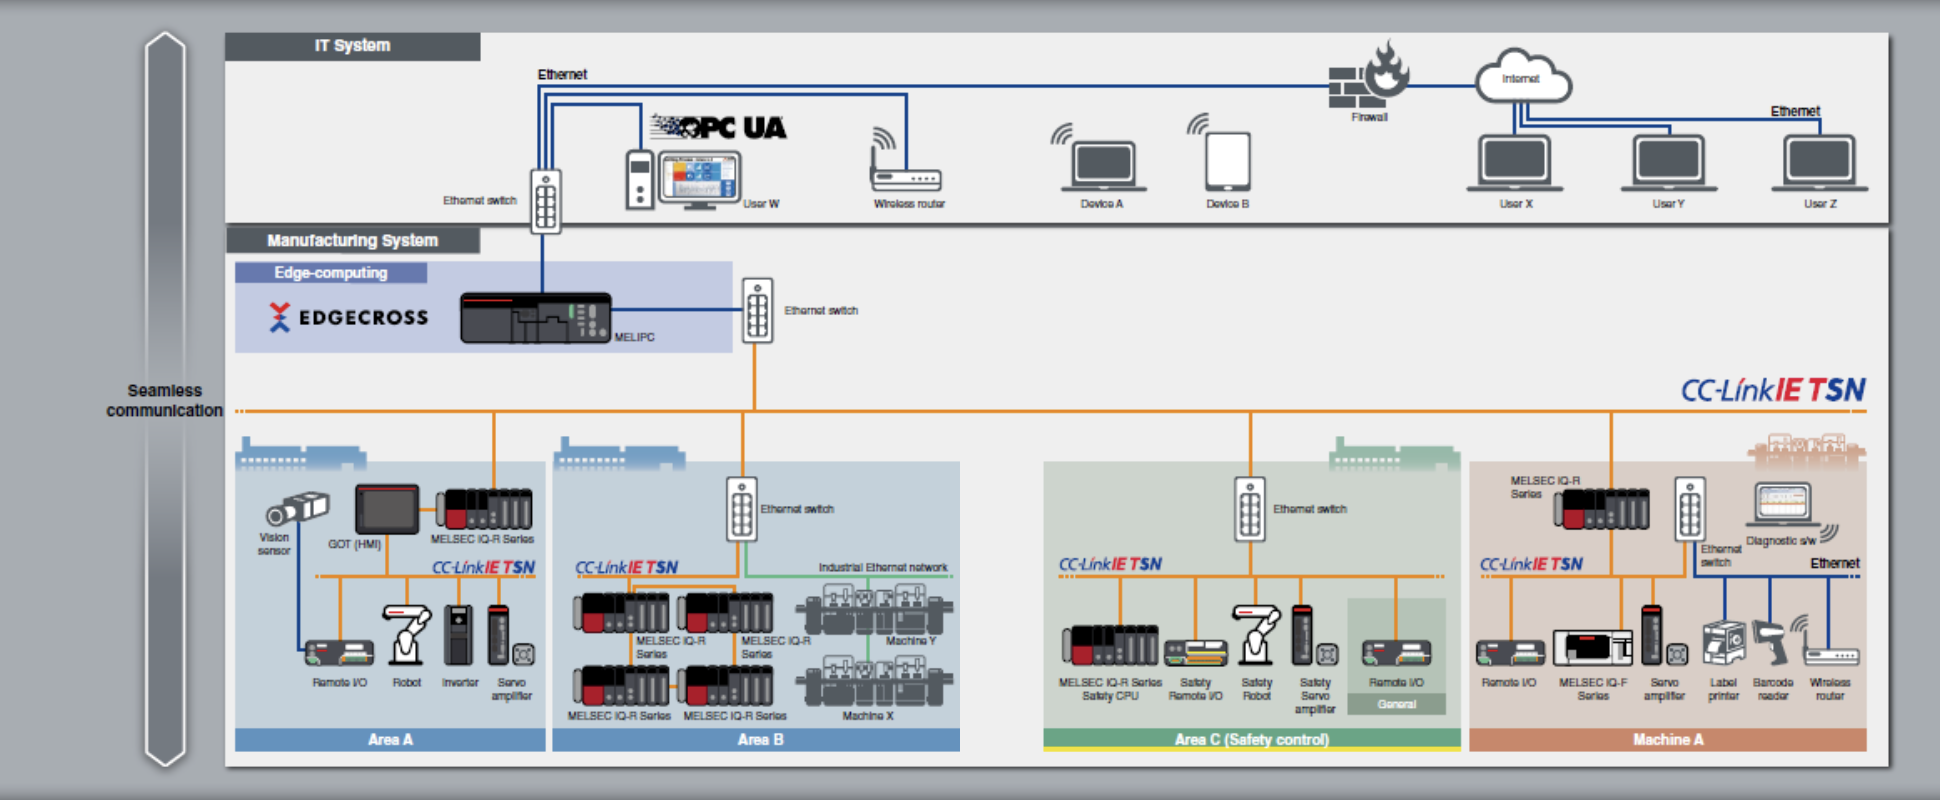
Task: Click the IT System header tab
Action: click(352, 46)
